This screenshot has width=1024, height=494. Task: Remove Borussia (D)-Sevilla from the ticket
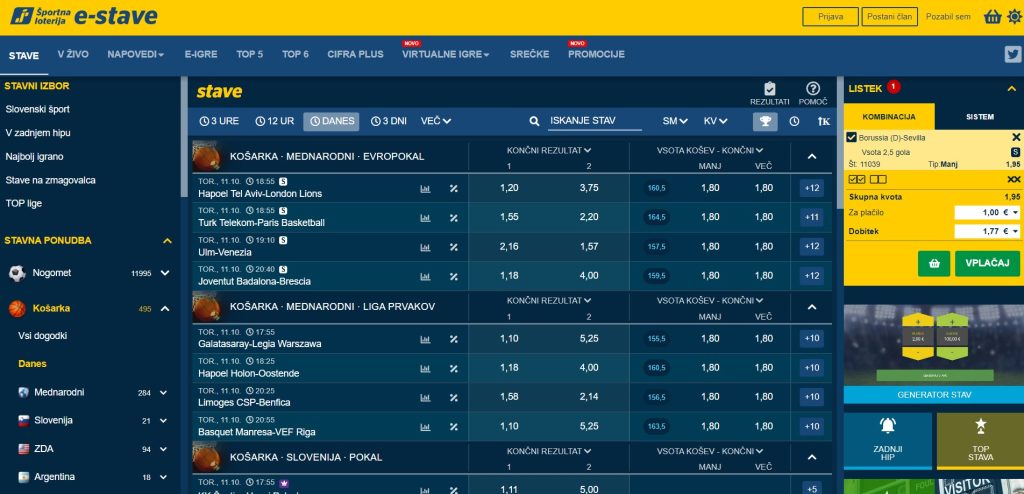coord(1016,137)
